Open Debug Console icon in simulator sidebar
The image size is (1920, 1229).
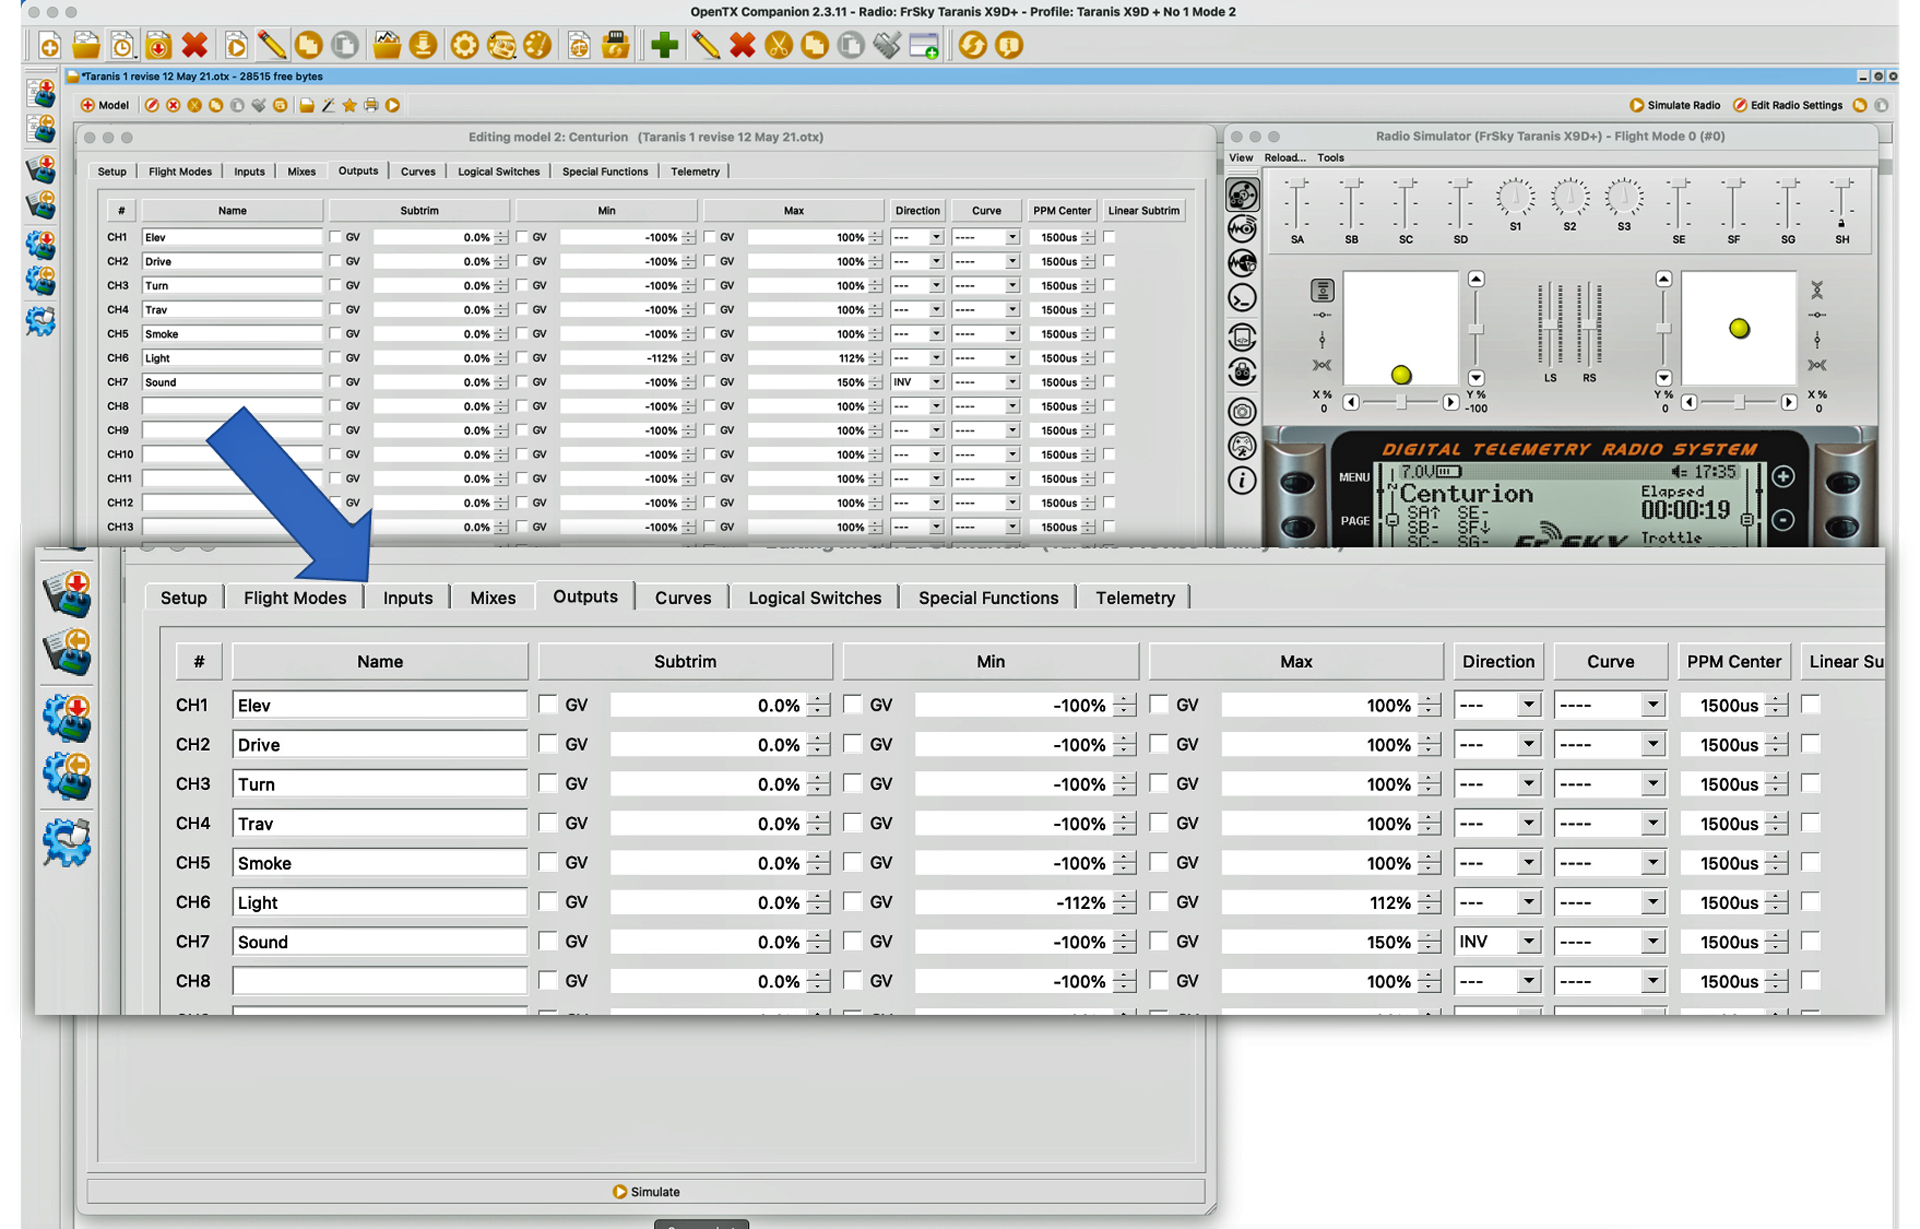(x=1242, y=298)
